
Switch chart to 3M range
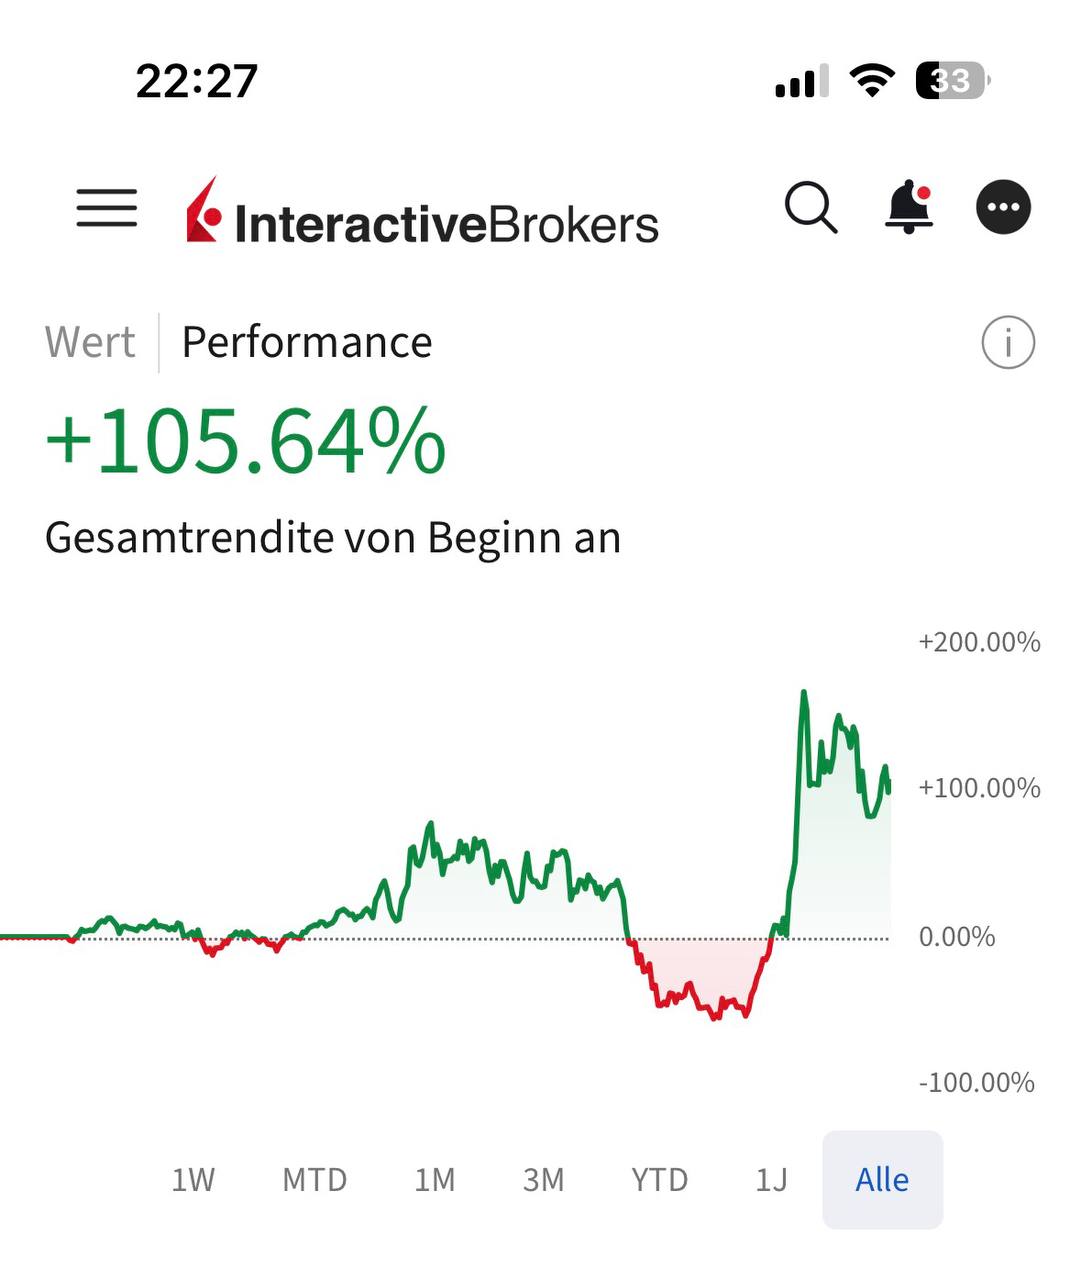[543, 1180]
